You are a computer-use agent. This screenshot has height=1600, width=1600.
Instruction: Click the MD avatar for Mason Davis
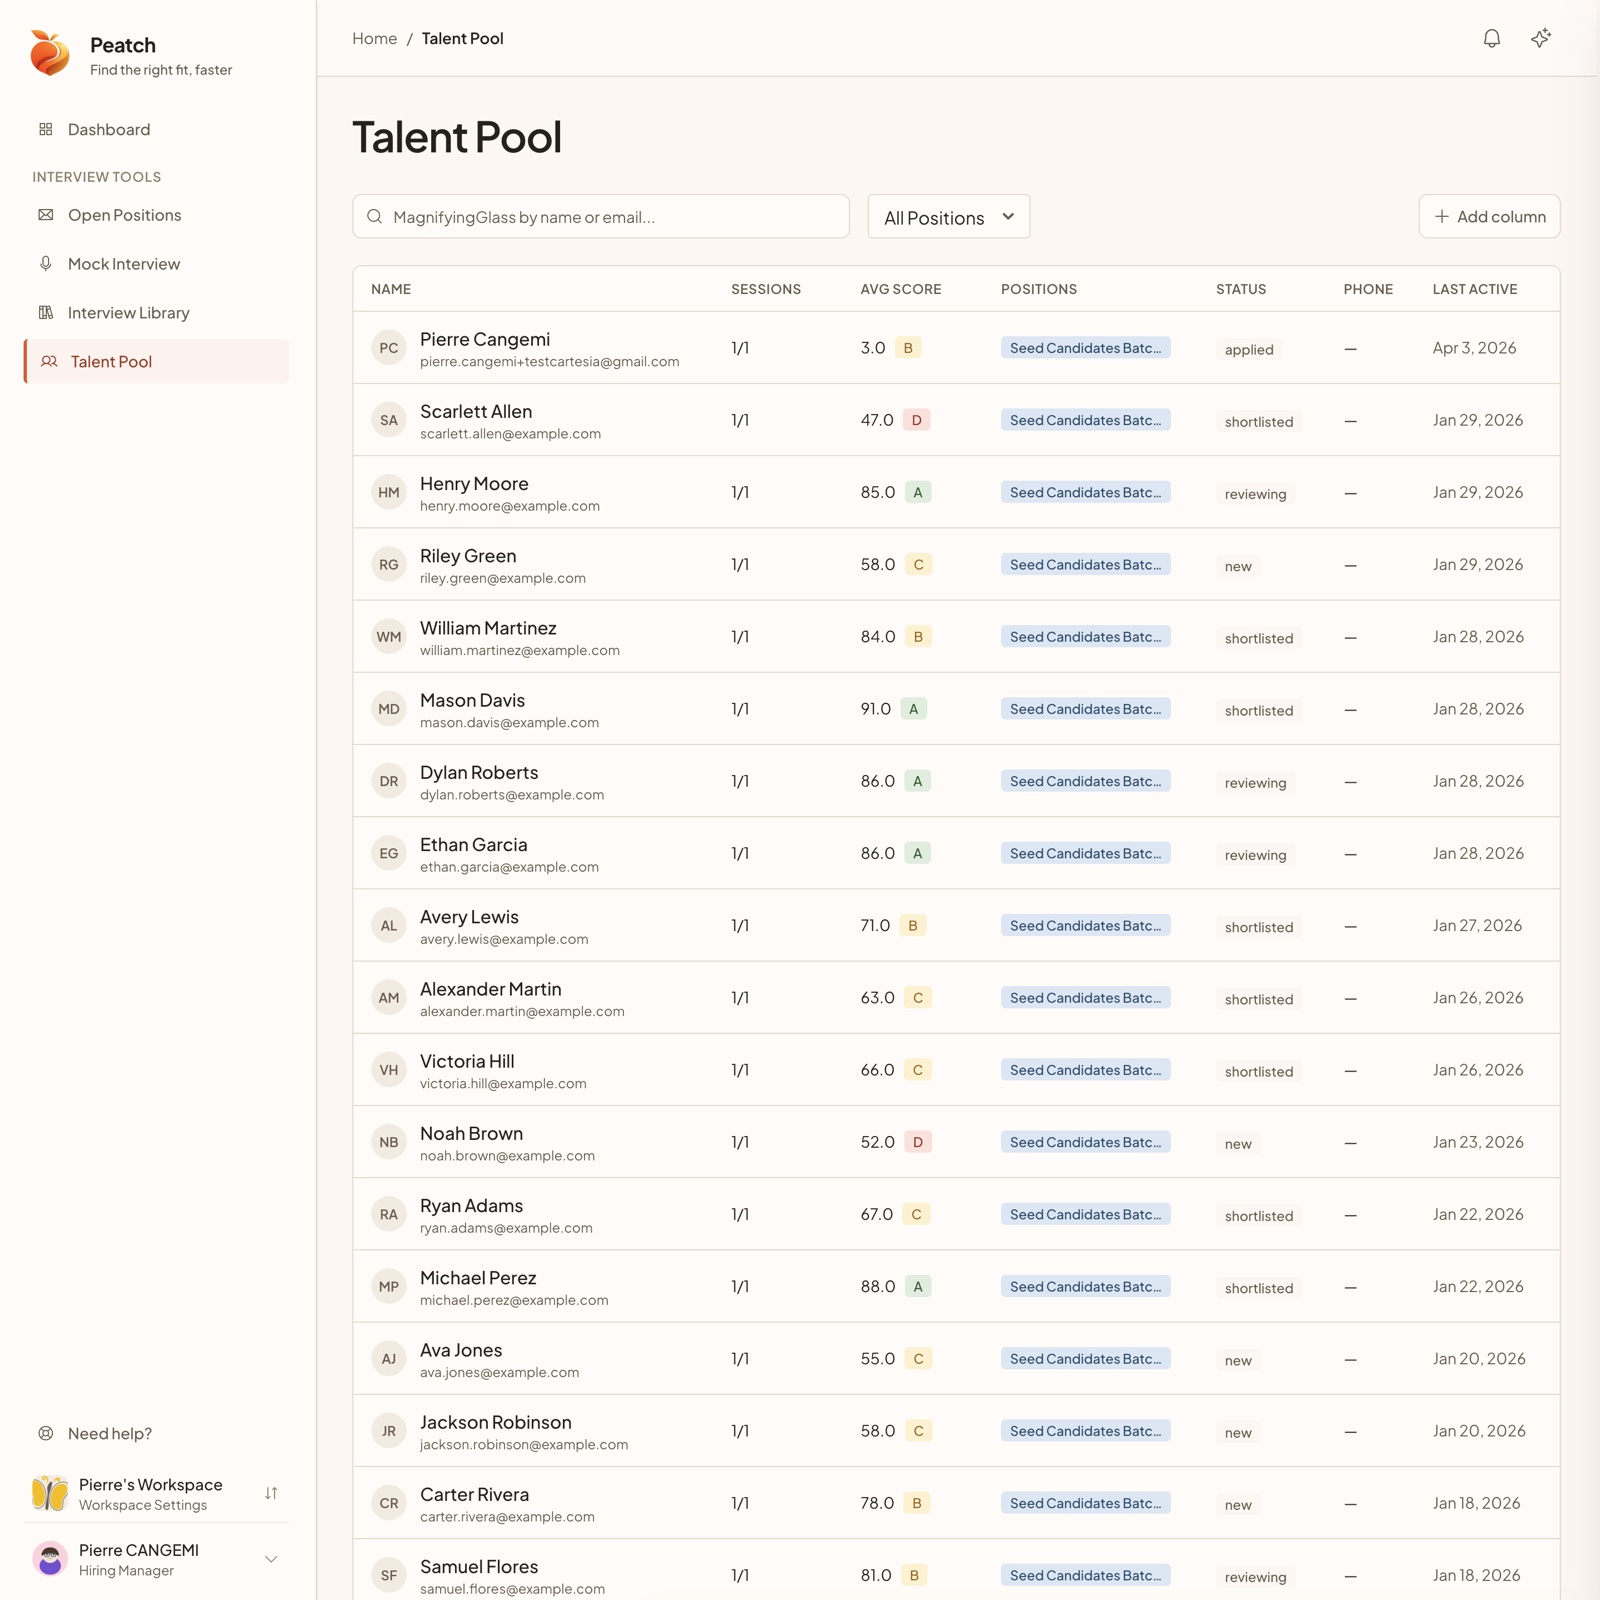click(389, 709)
